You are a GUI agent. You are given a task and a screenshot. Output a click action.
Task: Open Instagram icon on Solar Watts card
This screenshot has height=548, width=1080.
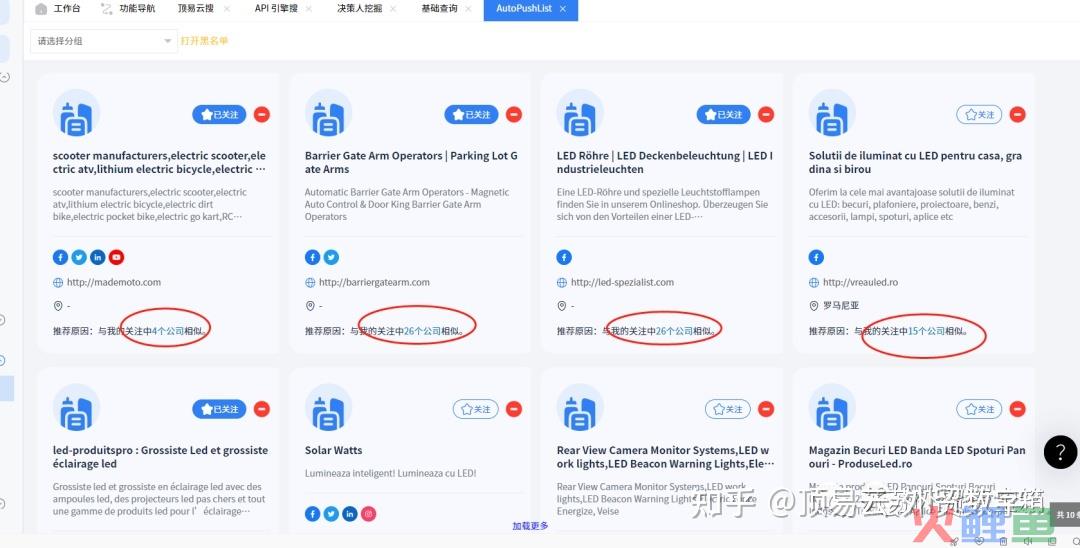pyautogui.click(x=368, y=514)
